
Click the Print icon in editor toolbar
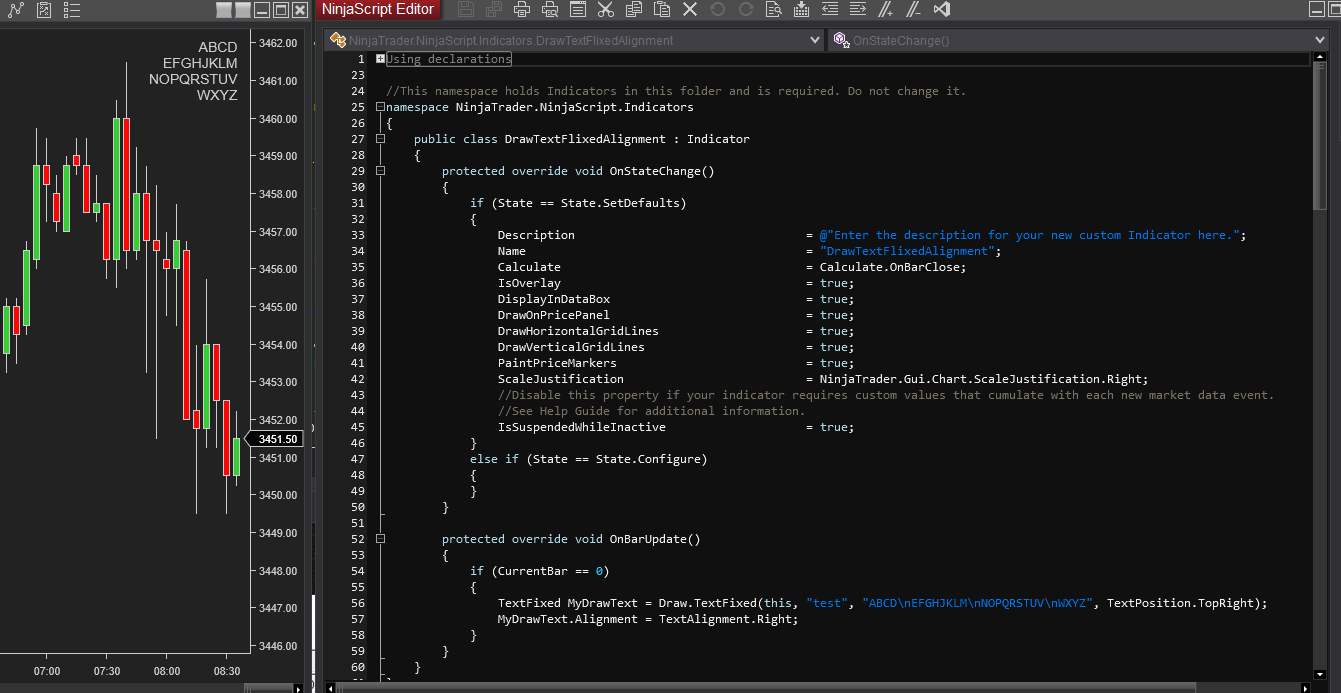pyautogui.click(x=521, y=10)
